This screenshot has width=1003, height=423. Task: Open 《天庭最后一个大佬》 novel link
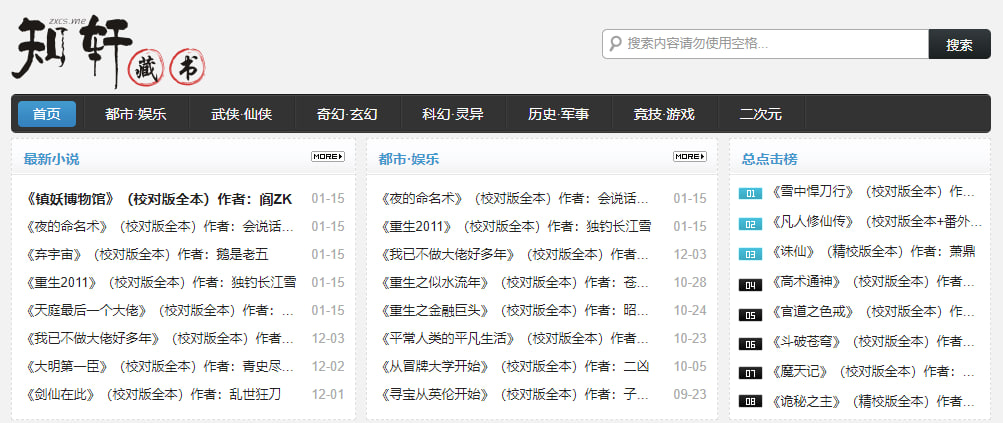click(x=159, y=310)
